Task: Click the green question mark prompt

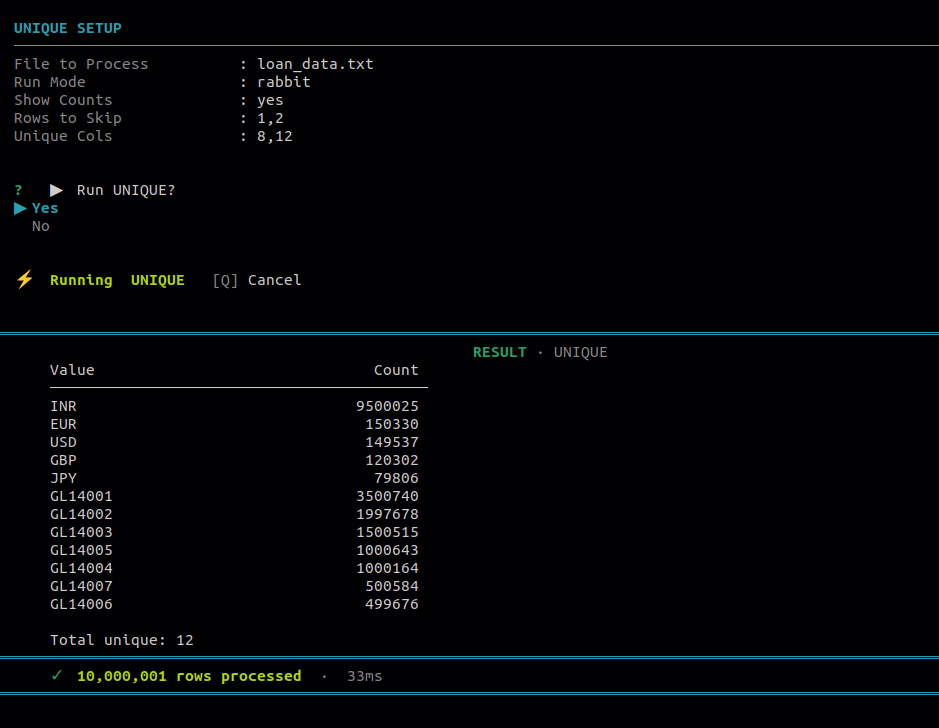Action: coord(19,190)
